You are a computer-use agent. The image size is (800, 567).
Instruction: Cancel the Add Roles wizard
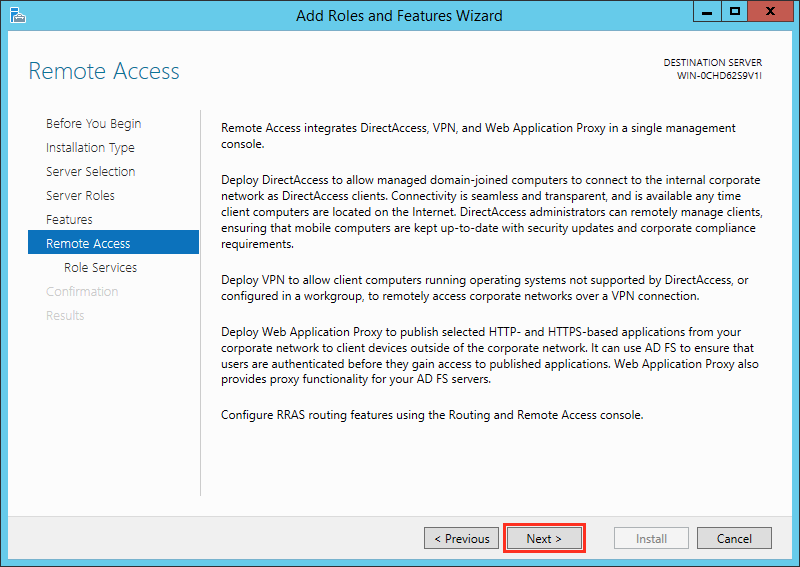[x=734, y=538]
